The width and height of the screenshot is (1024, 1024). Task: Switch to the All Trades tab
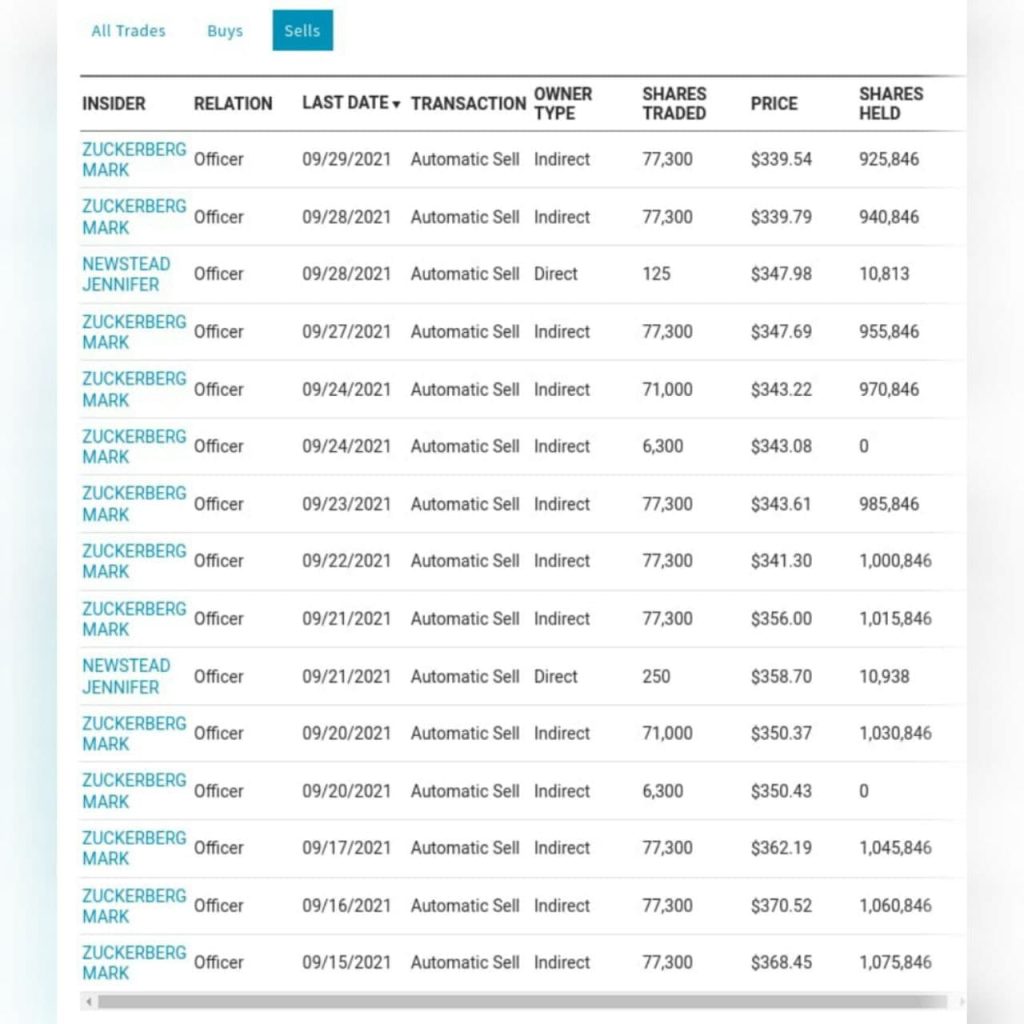click(128, 31)
